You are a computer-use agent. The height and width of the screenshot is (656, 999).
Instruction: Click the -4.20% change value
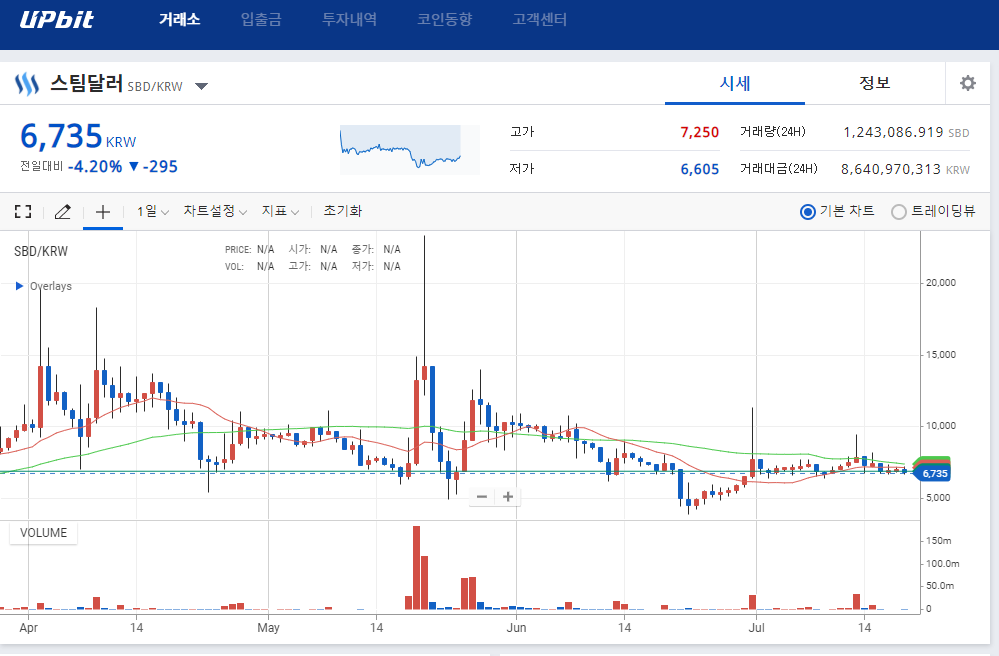pyautogui.click(x=95, y=167)
